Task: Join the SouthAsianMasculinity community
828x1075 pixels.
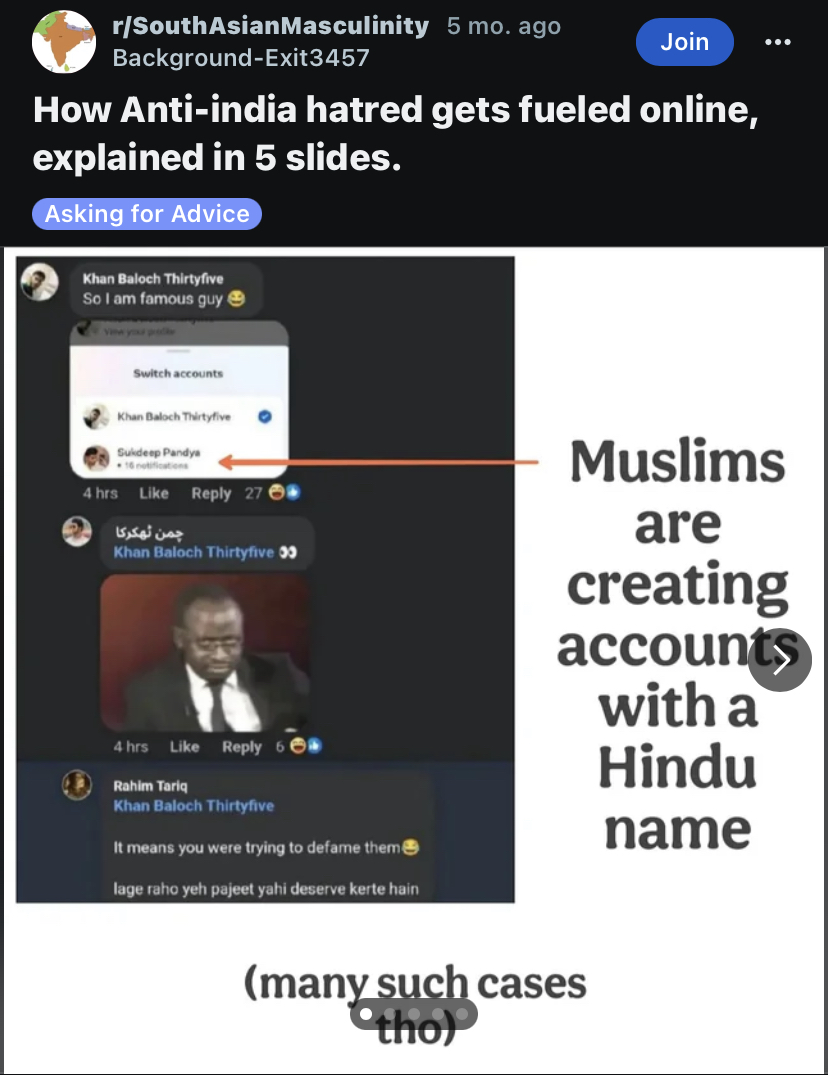Action: tap(685, 42)
